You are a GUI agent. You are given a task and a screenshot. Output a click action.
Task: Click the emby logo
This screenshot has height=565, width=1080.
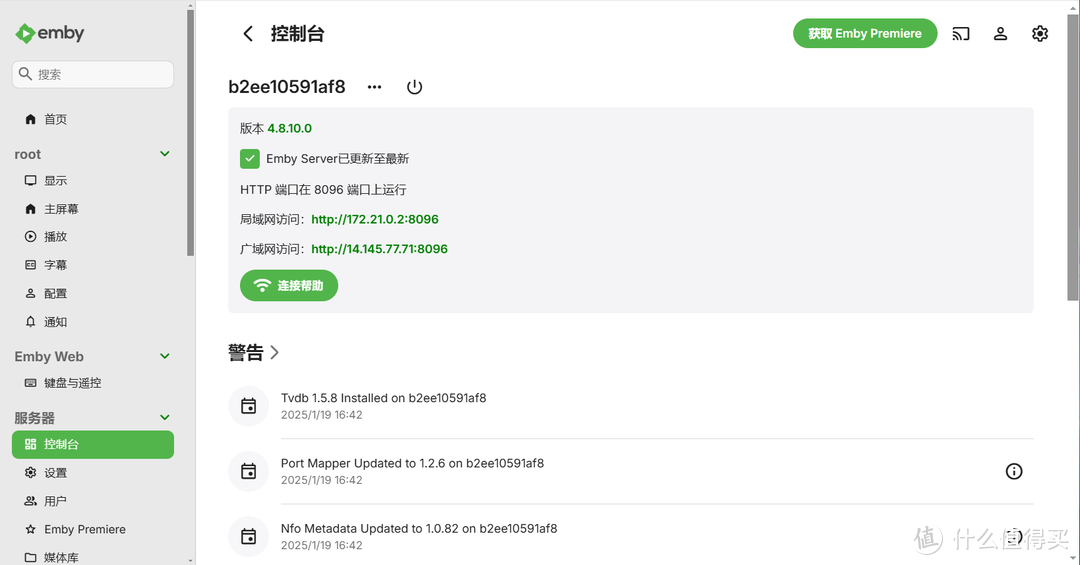pos(50,33)
